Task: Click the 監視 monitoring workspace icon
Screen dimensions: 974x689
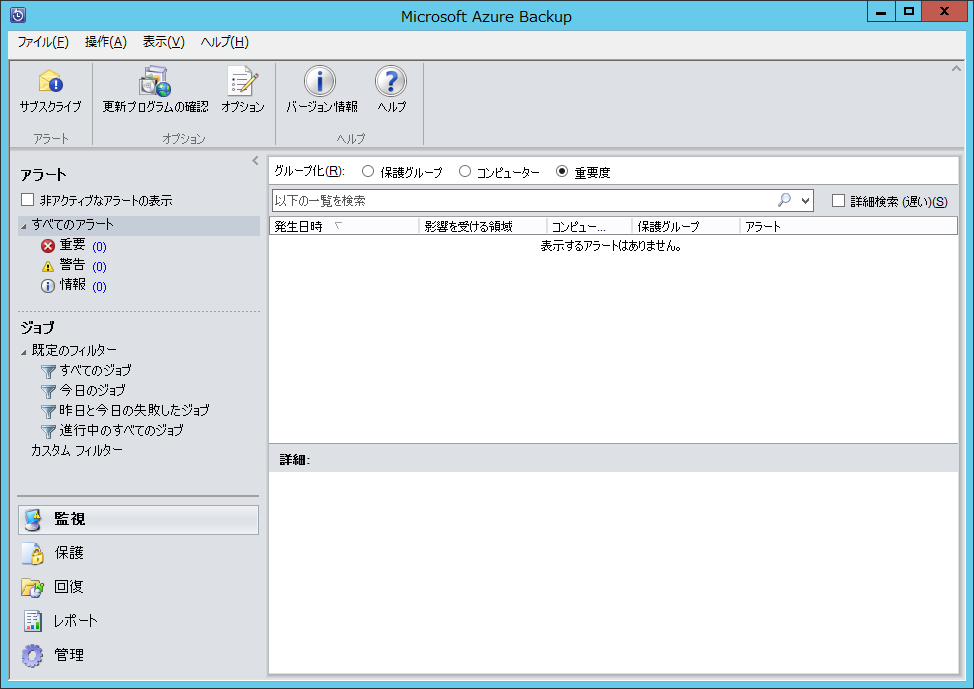Action: tap(32, 520)
